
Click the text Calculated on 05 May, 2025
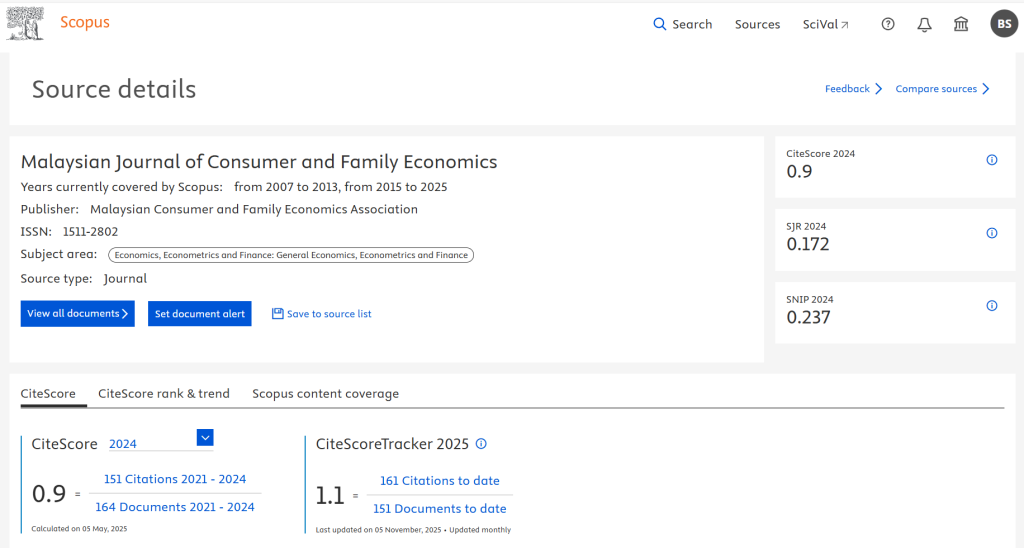pyautogui.click(x=79, y=529)
